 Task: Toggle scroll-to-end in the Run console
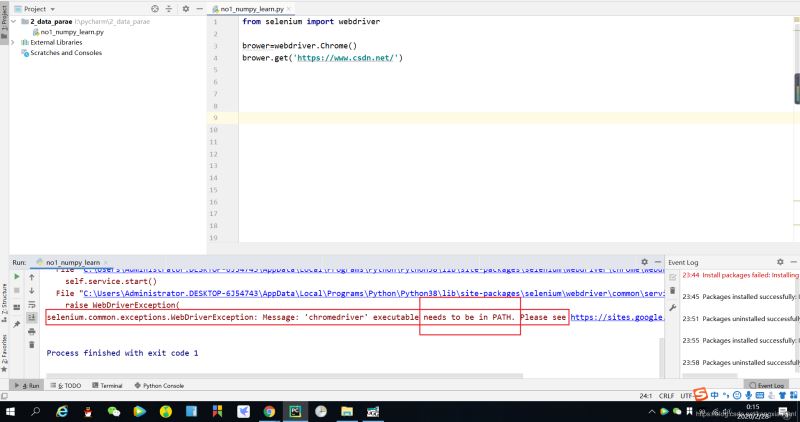32,317
